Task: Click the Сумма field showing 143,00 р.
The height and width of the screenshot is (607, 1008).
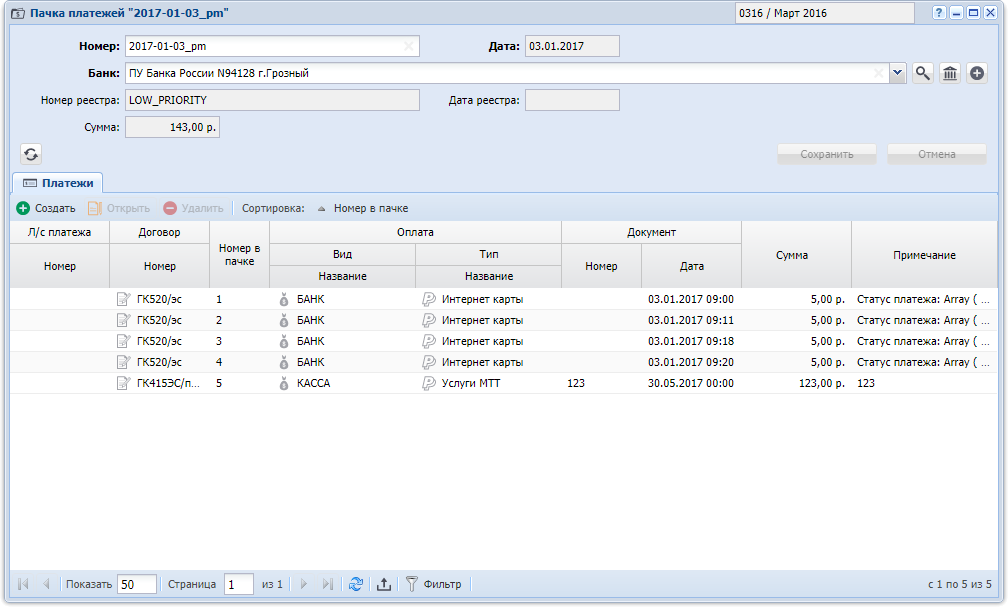Action: [172, 127]
